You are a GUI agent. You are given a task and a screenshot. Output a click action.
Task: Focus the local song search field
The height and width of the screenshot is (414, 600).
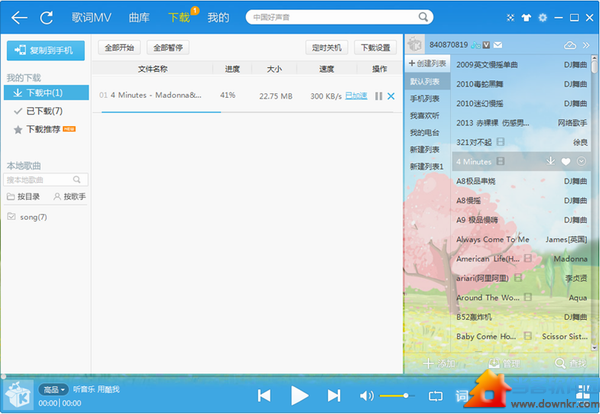(x=46, y=179)
